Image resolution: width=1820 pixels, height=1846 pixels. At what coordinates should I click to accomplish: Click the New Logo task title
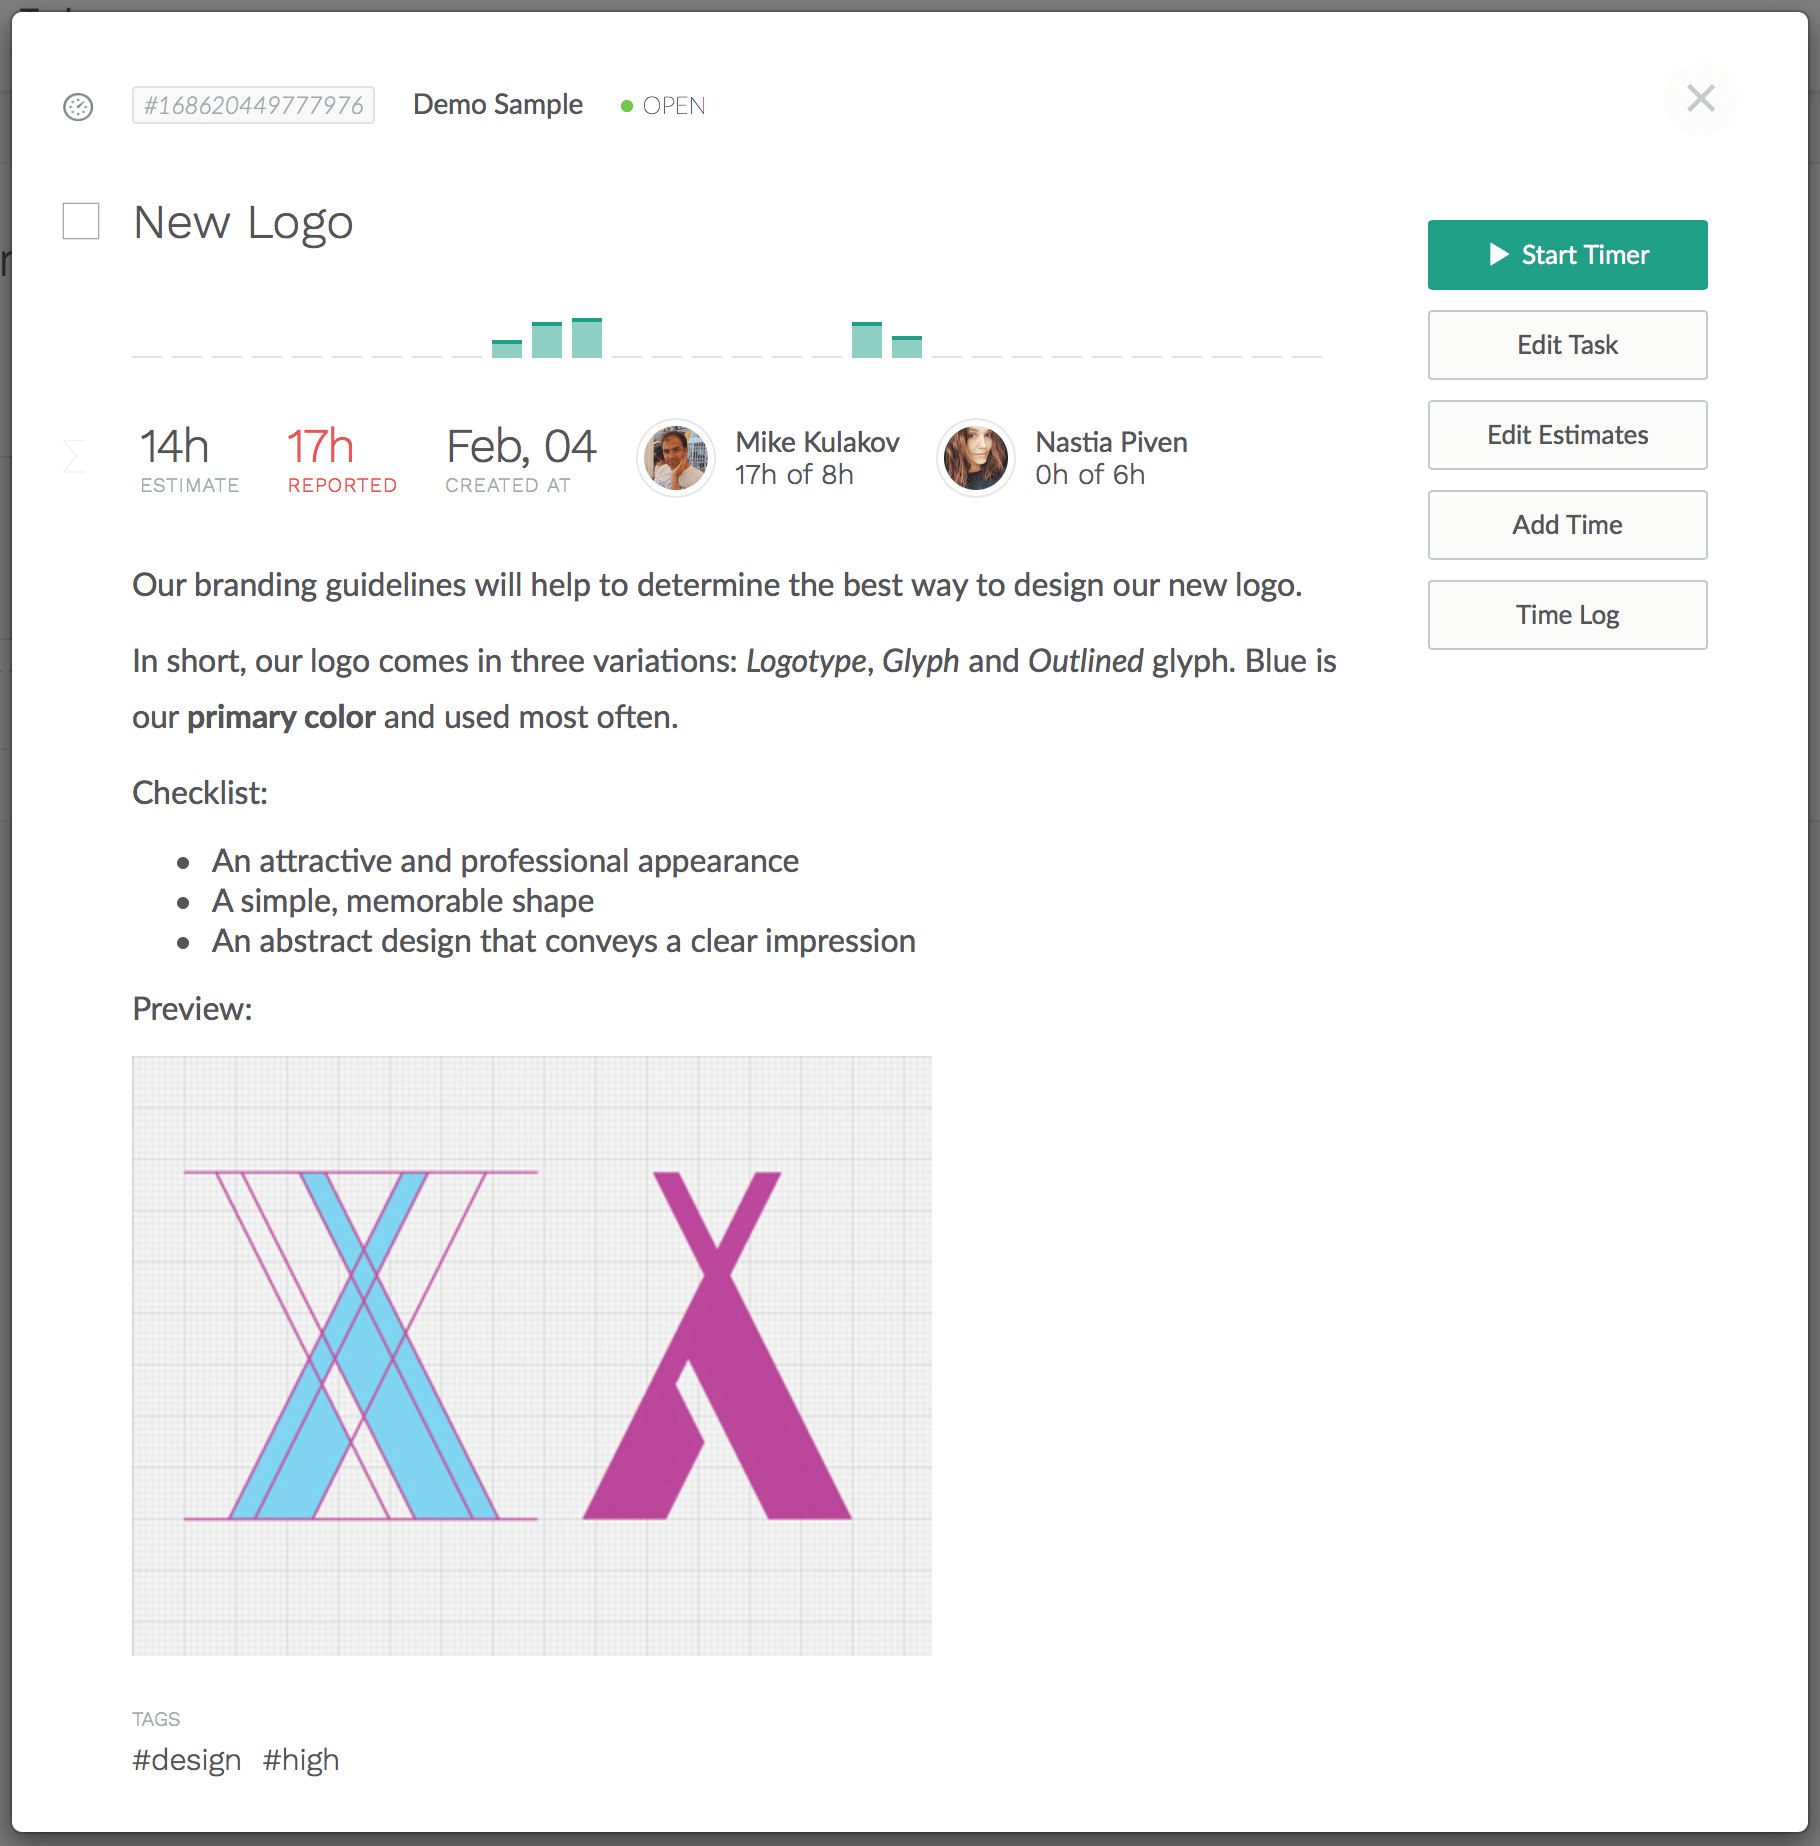click(243, 222)
